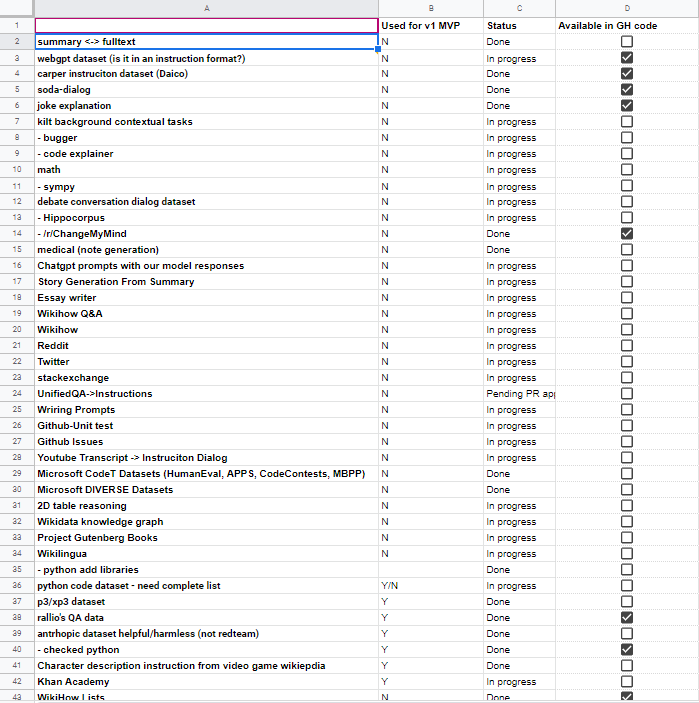Select the '- bugger' cell
Screen dimensions: 699x703
pyautogui.click(x=206, y=138)
